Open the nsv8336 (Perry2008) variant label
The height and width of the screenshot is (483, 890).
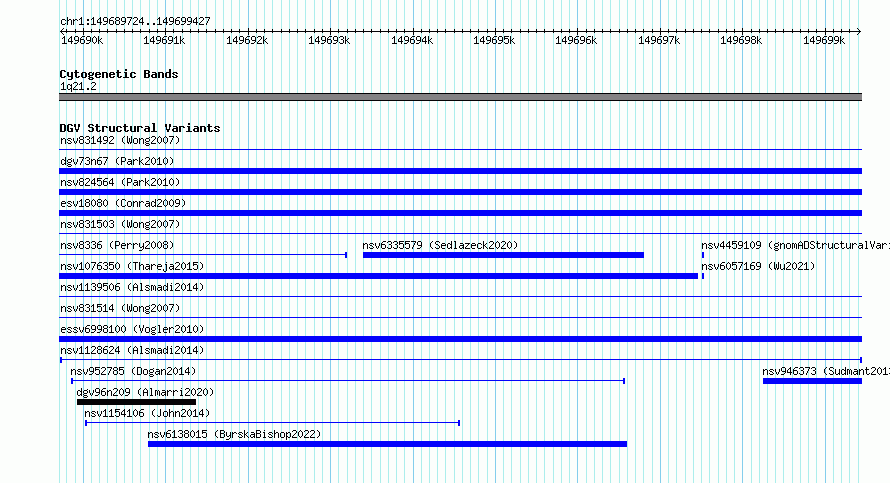pyautogui.click(x=117, y=245)
